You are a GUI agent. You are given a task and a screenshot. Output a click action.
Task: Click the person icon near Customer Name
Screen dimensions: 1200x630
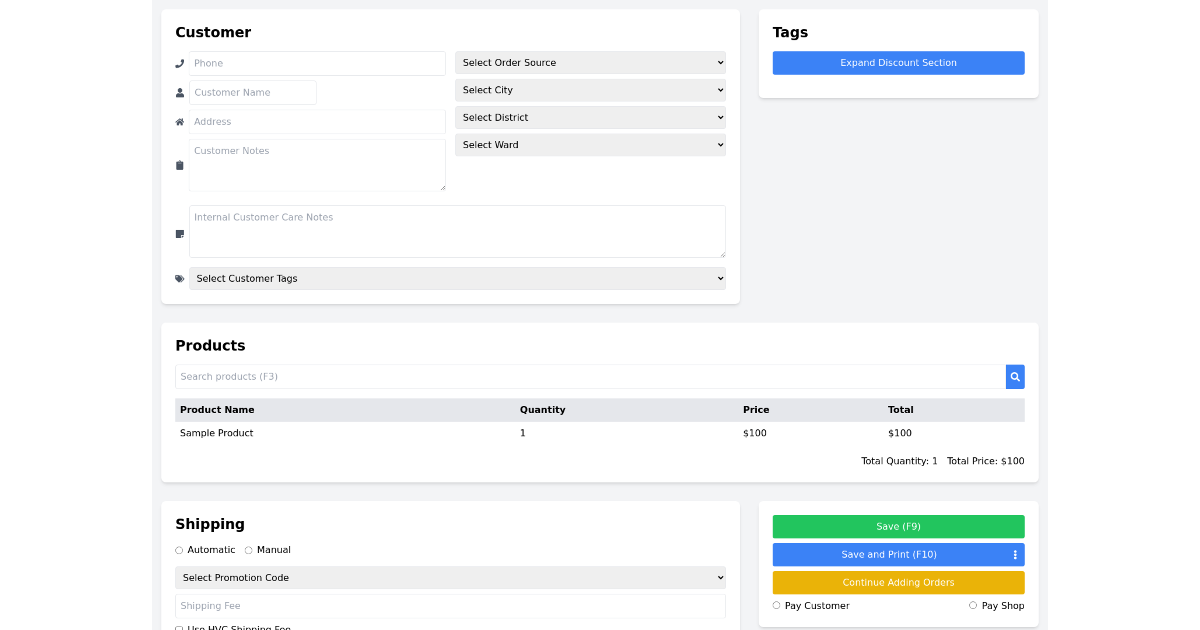[179, 91]
